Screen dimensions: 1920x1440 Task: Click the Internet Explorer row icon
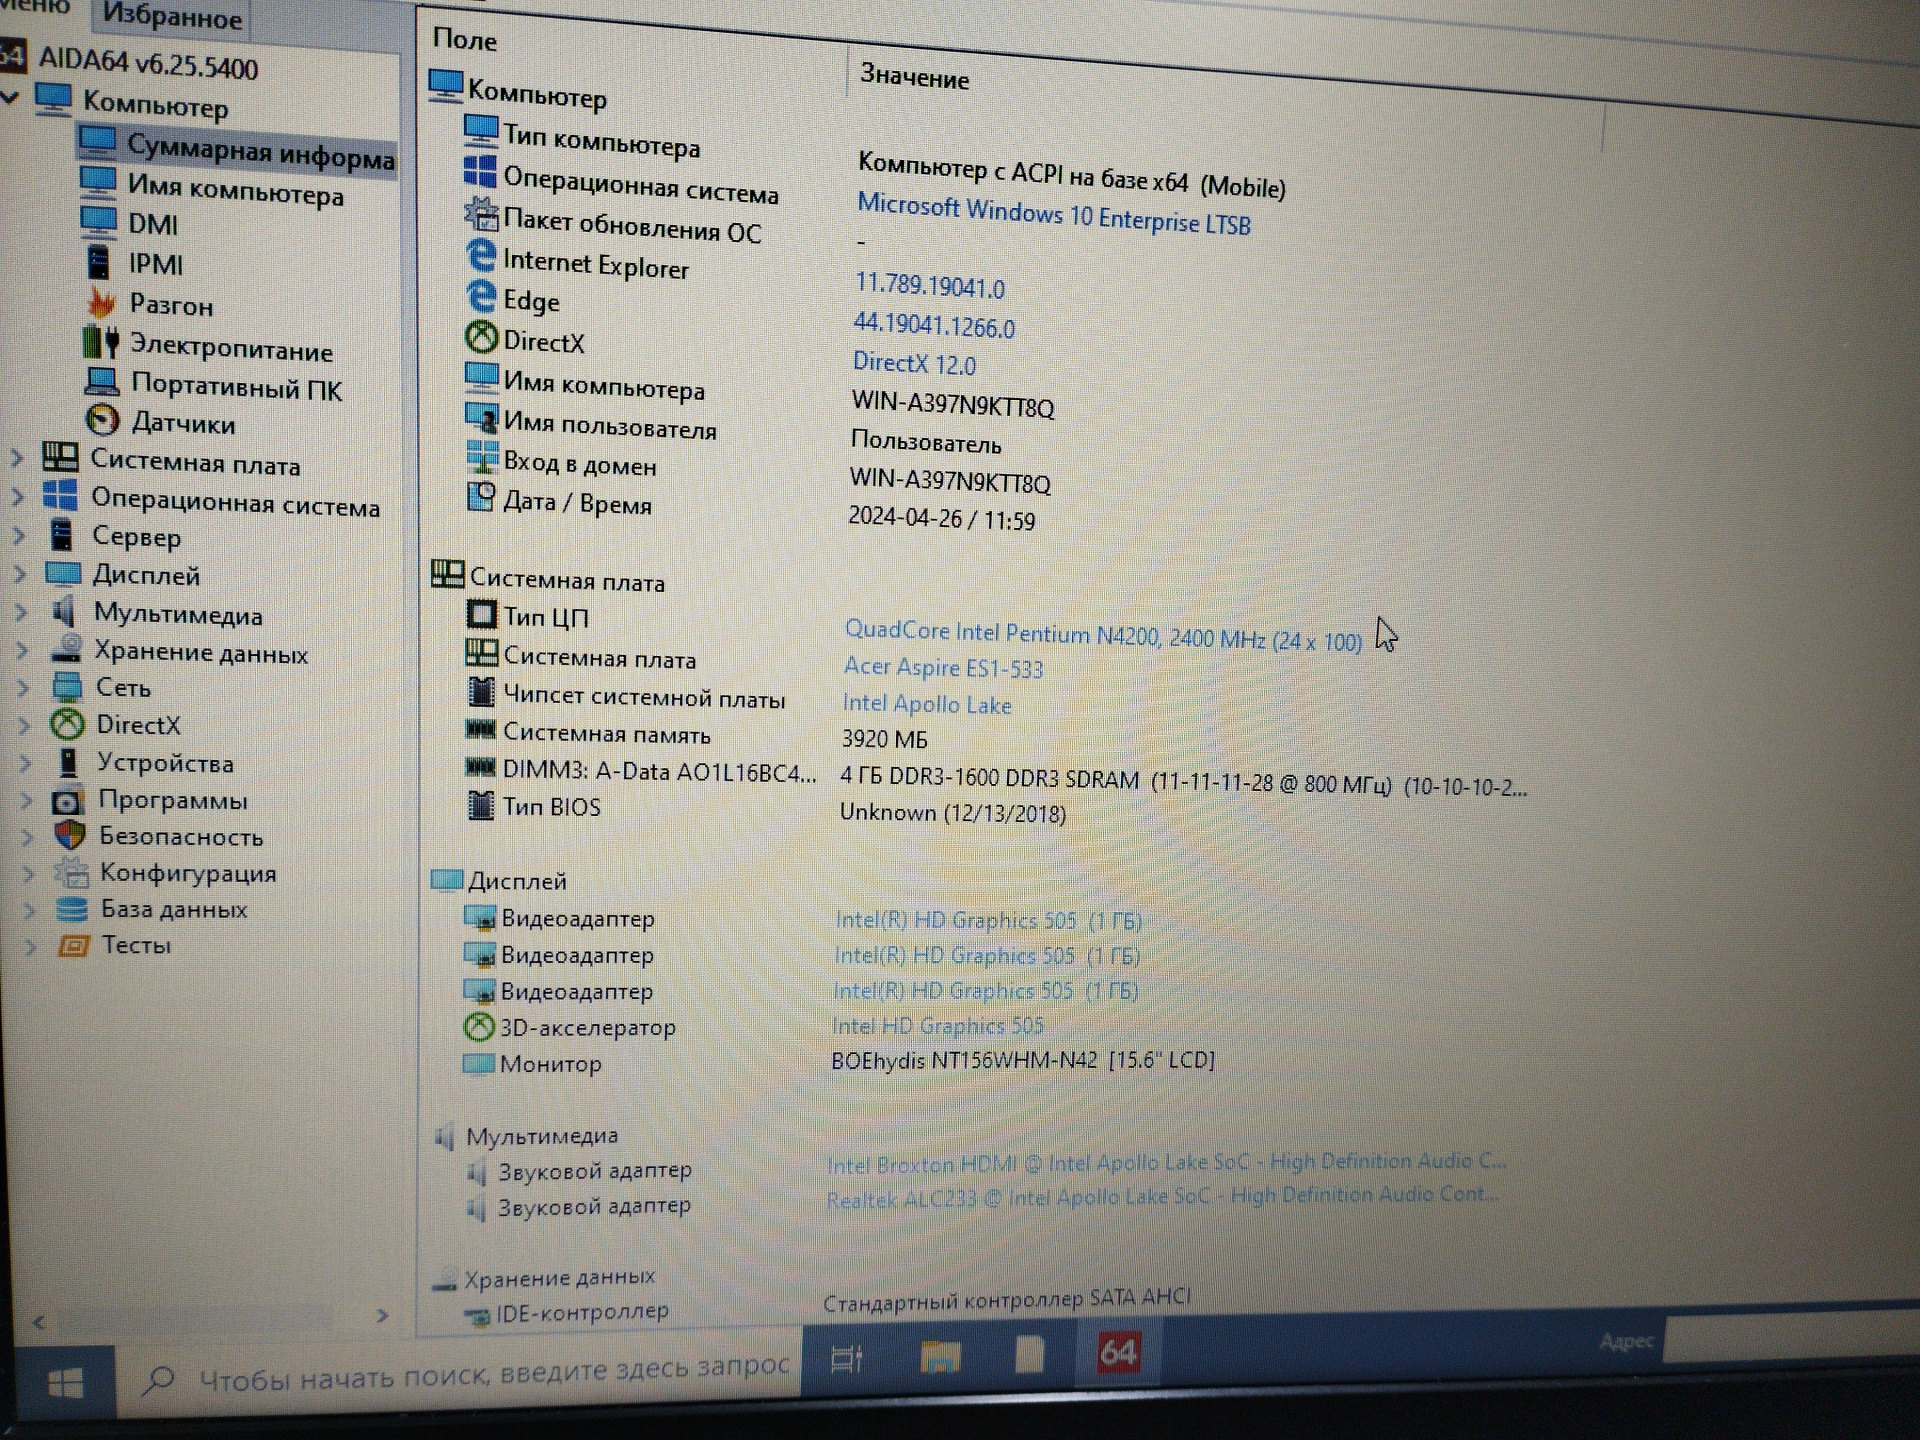pyautogui.click(x=481, y=256)
